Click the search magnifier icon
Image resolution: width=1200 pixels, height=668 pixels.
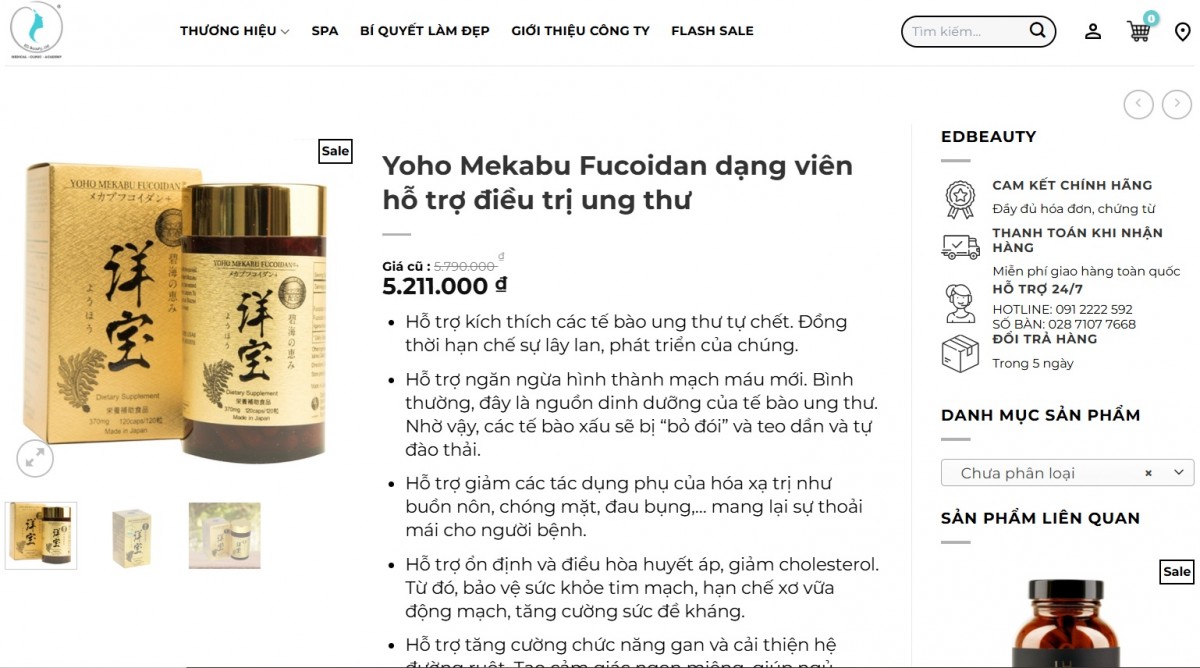tap(1038, 31)
